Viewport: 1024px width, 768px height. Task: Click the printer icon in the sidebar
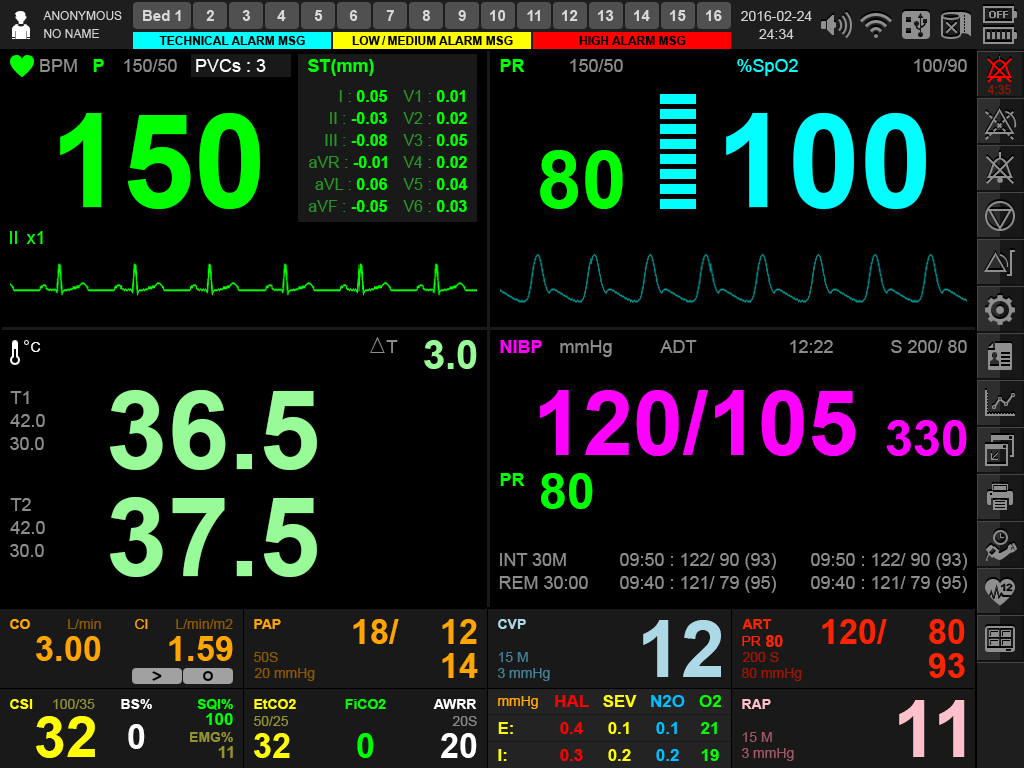[x=1000, y=495]
